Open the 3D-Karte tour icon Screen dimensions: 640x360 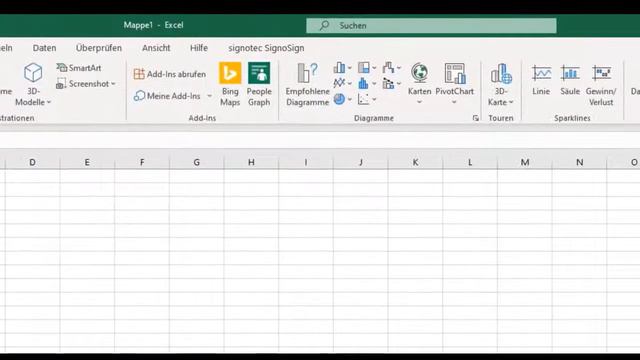pos(501,73)
